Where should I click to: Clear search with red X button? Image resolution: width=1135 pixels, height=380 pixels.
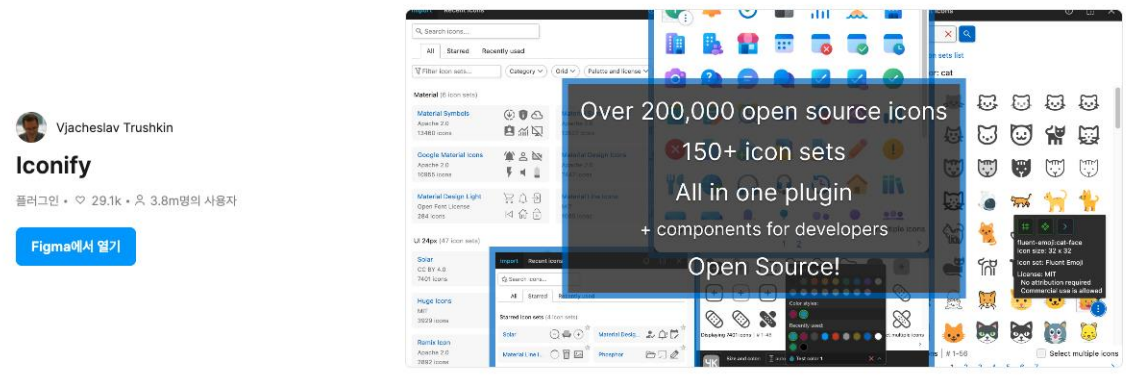[x=948, y=33]
